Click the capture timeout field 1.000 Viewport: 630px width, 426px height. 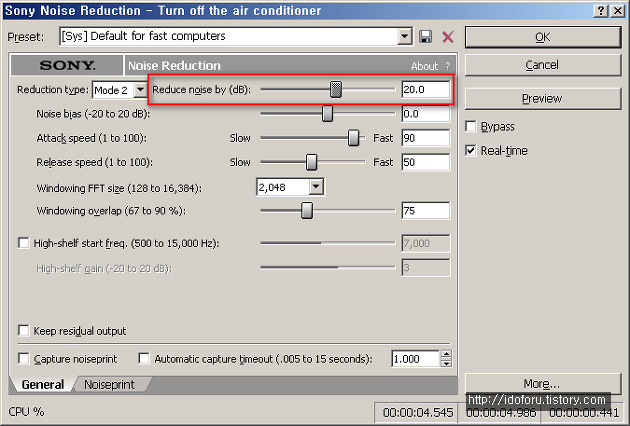pyautogui.click(x=416, y=358)
